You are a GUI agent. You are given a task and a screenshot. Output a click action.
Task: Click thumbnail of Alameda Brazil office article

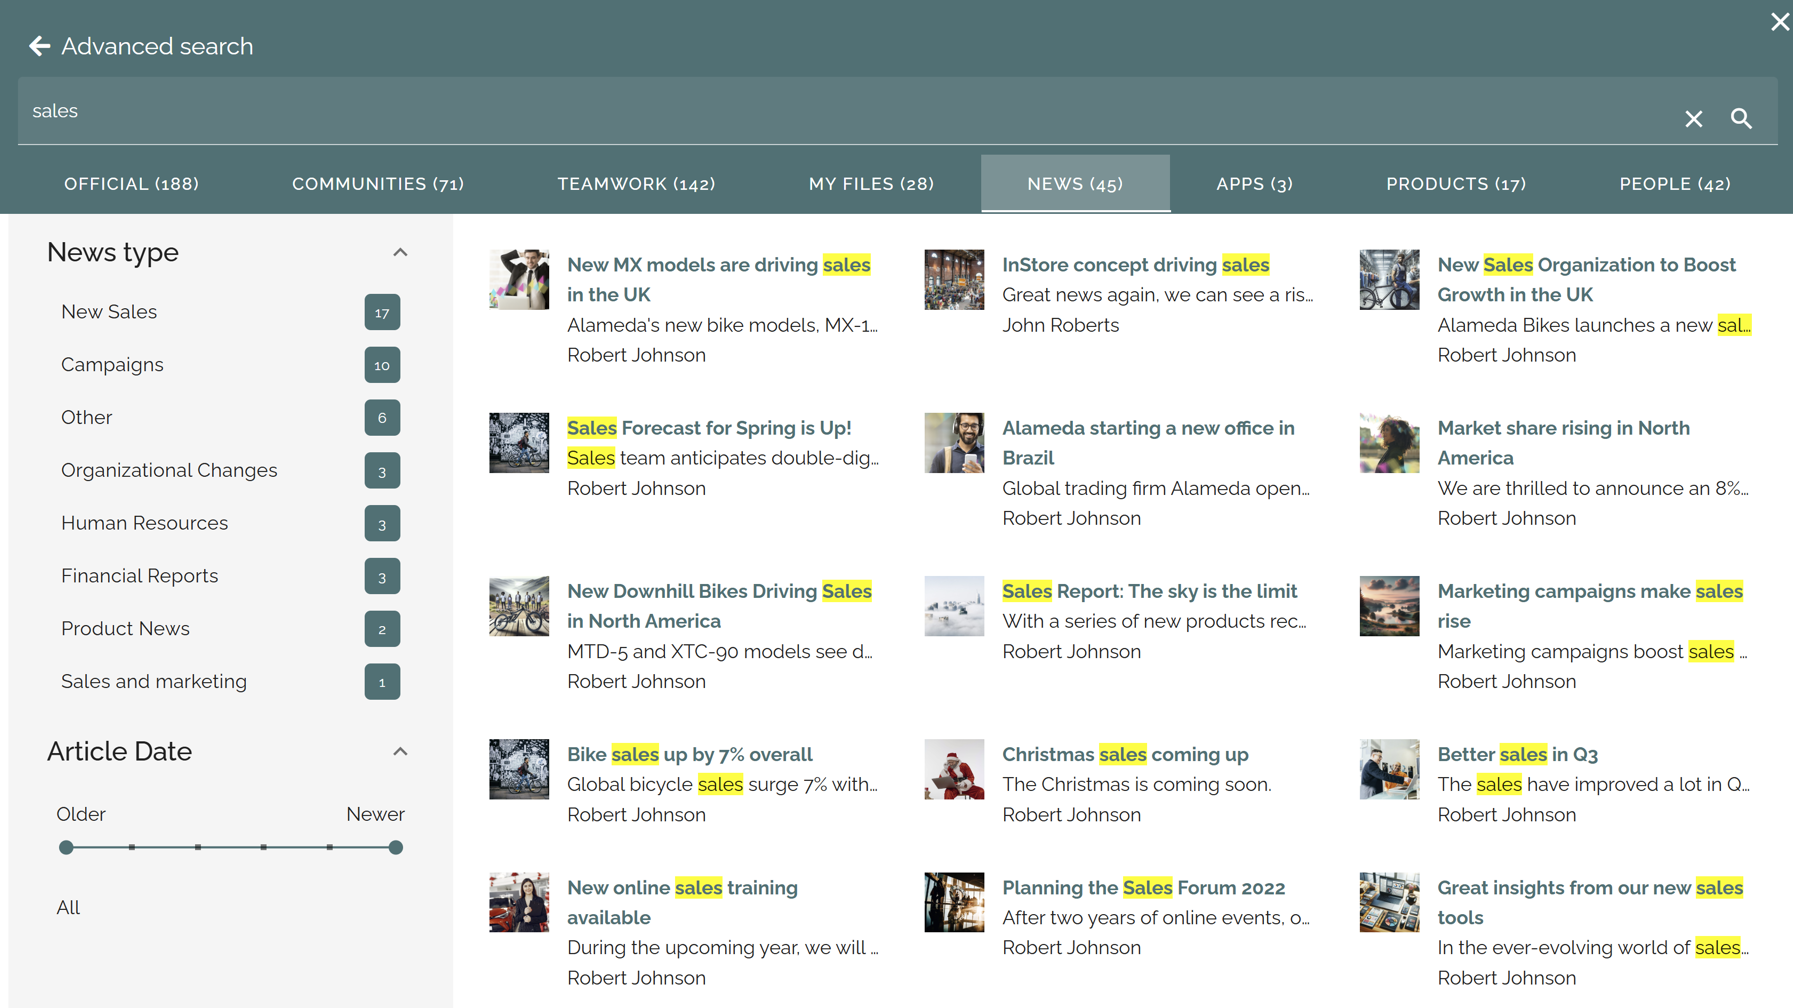click(954, 443)
